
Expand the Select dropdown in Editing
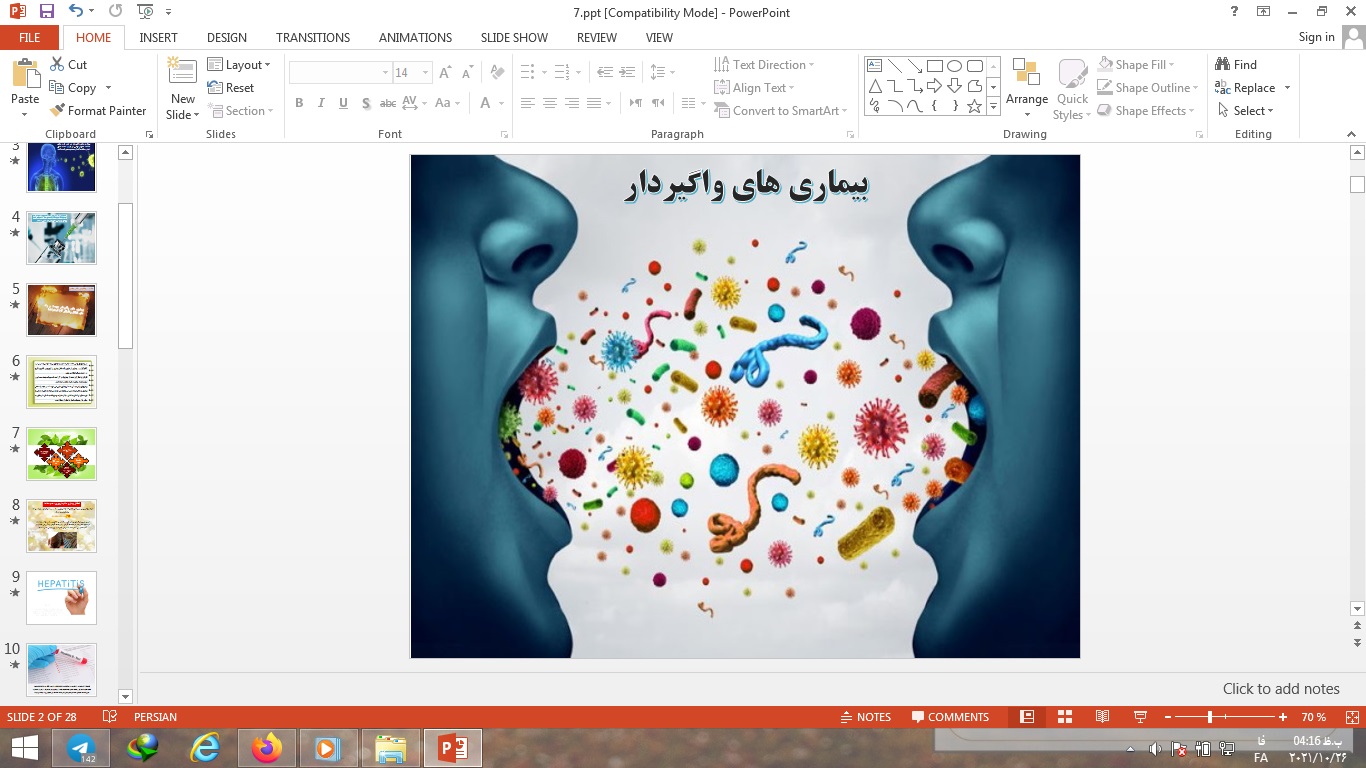[x=1253, y=111]
